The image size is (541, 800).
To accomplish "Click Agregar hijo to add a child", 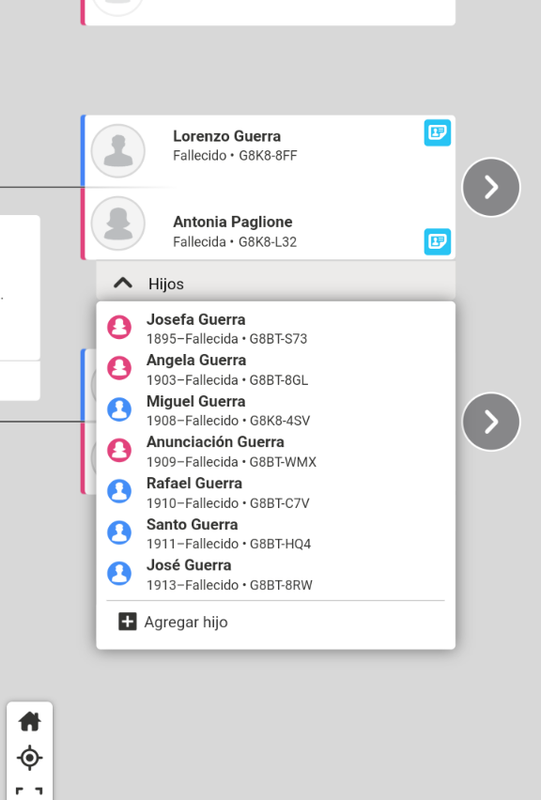I will [x=186, y=622].
